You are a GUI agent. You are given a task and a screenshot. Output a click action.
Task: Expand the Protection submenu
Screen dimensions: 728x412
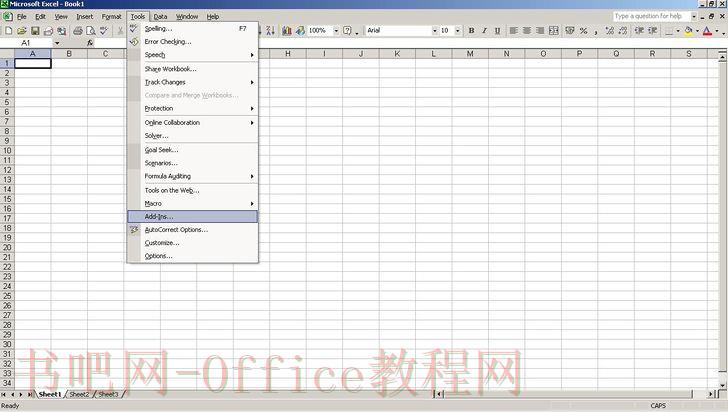[193, 108]
